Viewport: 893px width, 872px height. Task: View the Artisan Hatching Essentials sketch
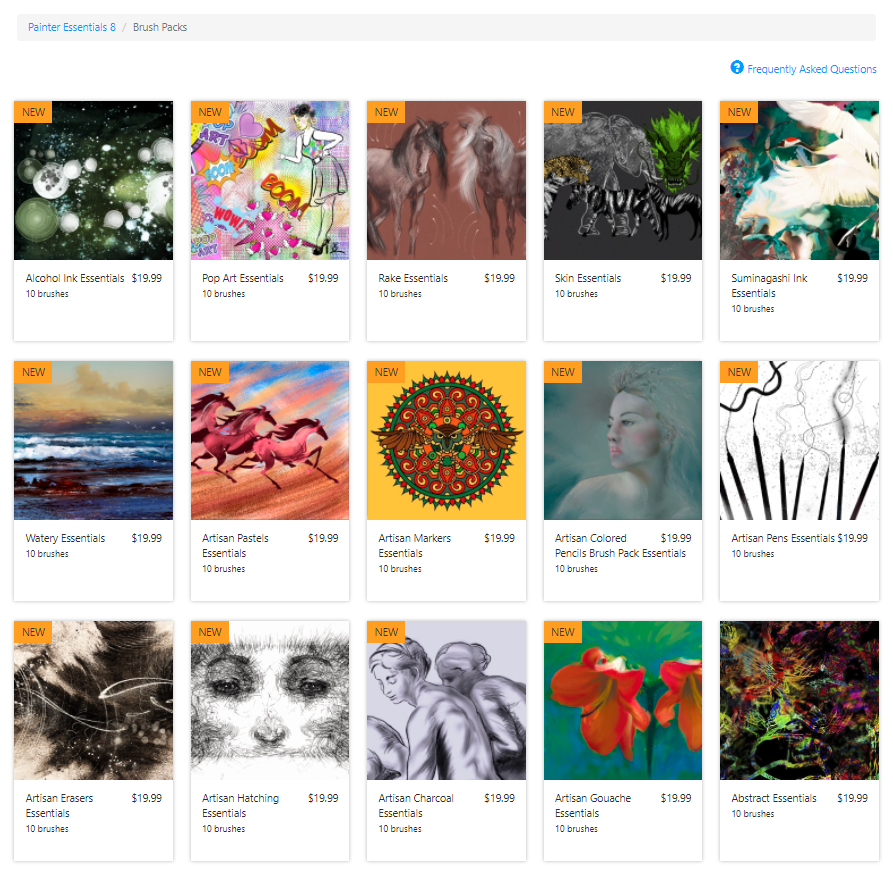pos(270,701)
